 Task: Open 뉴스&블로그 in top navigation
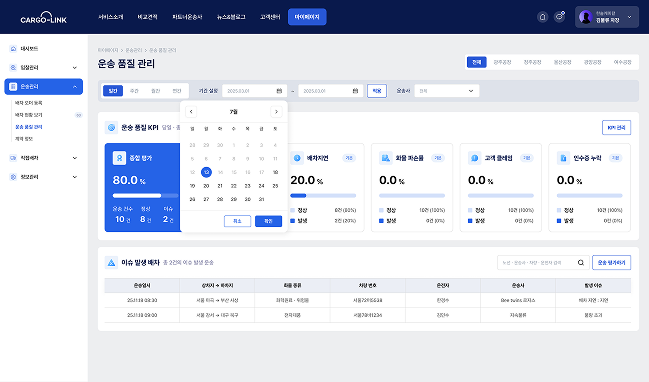[x=231, y=17]
